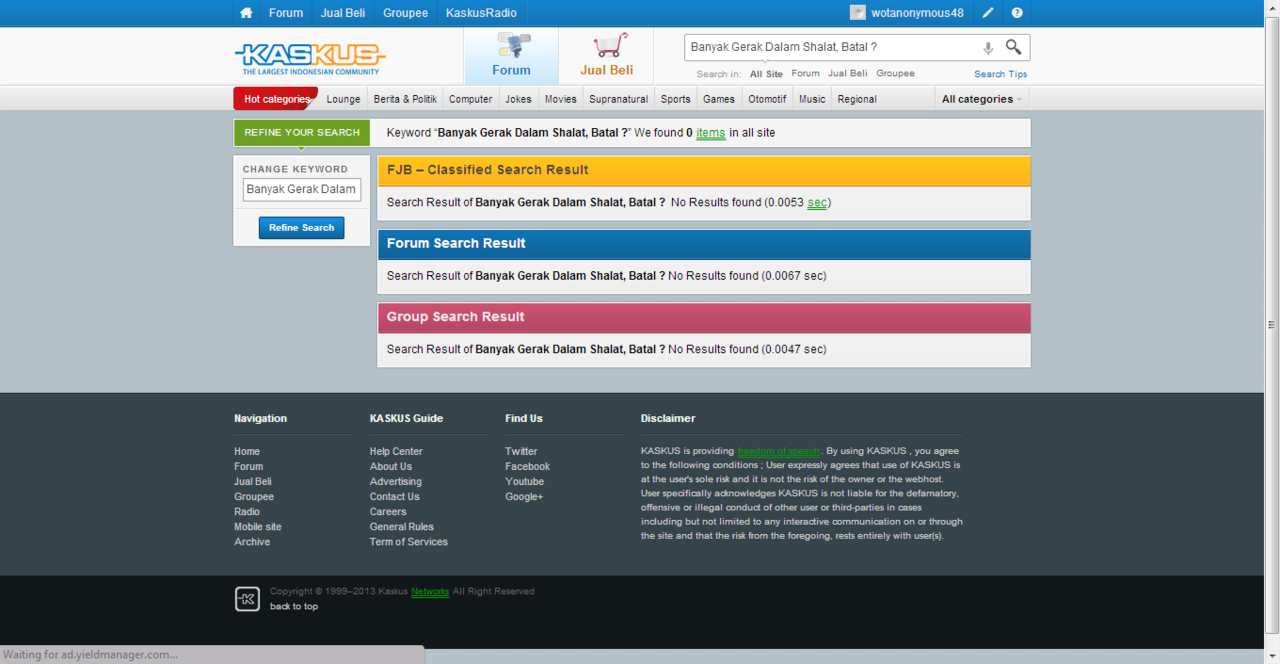This screenshot has height=664, width=1280.
Task: Open Forum in the top blue bar
Action: [286, 13]
